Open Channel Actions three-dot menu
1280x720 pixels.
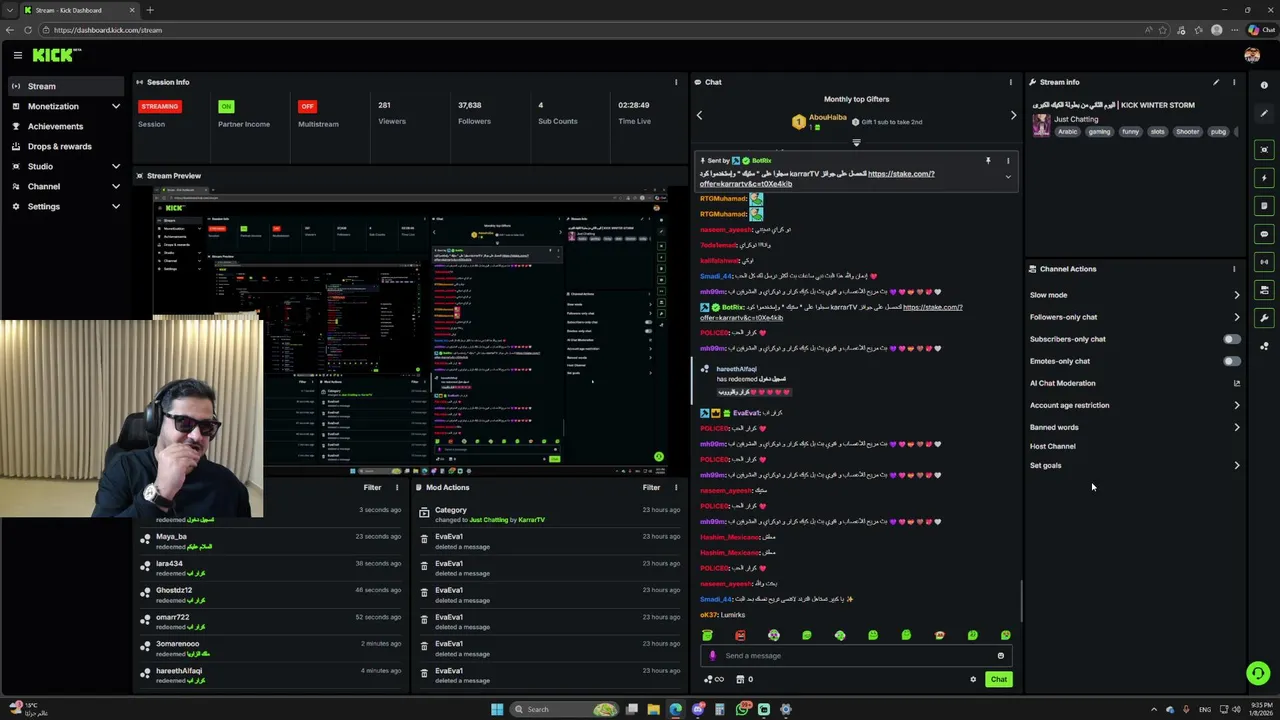click(x=1234, y=269)
